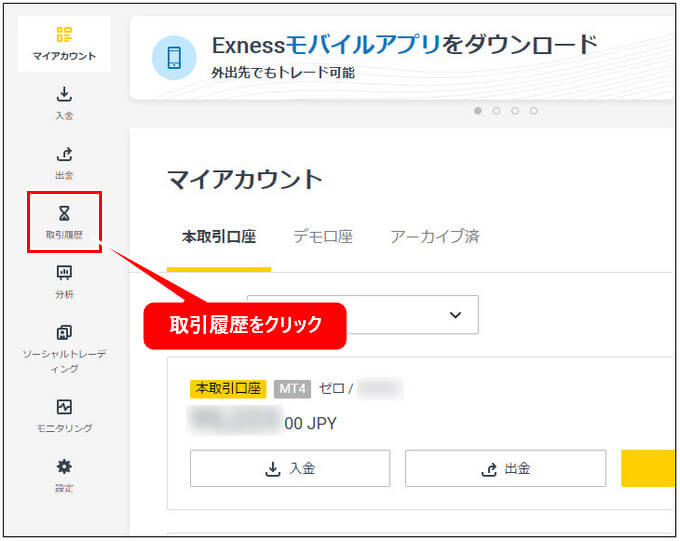Open the deposit (入金) sidebar icon
This screenshot has width=680, height=541.
click(x=64, y=94)
